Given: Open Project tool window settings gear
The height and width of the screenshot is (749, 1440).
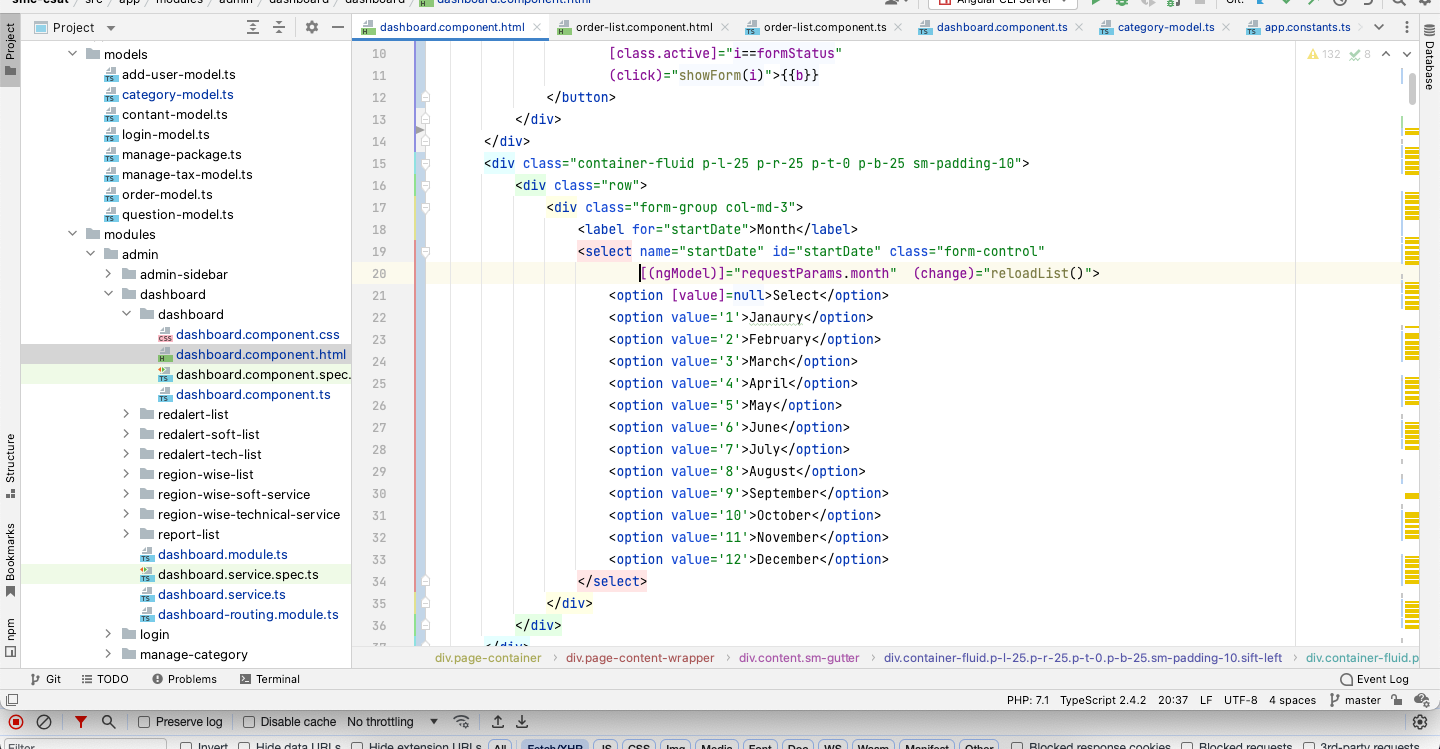Looking at the screenshot, I should (x=312, y=28).
